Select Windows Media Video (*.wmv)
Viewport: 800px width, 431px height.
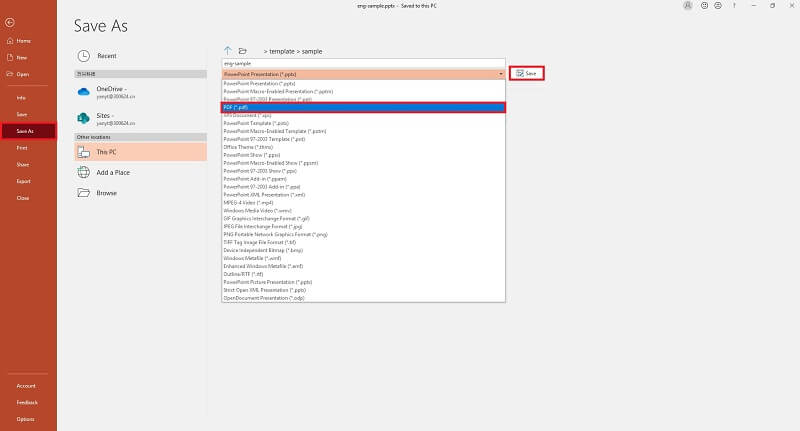point(363,210)
